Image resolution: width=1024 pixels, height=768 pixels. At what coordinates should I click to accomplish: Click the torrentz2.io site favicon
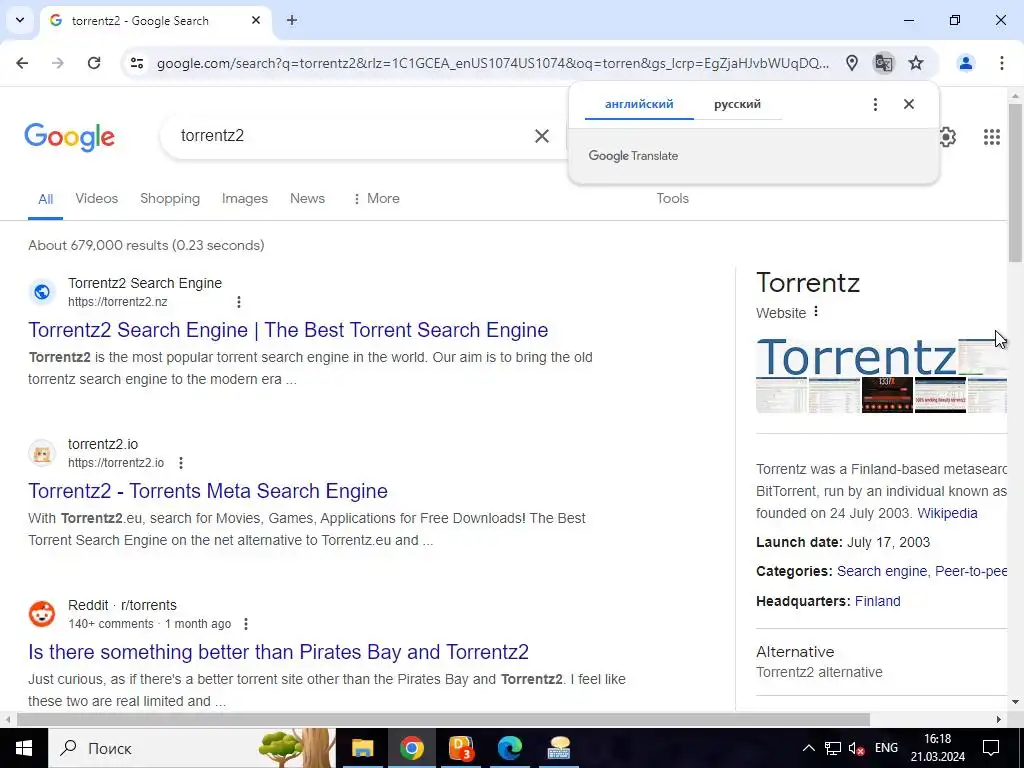pyautogui.click(x=42, y=453)
